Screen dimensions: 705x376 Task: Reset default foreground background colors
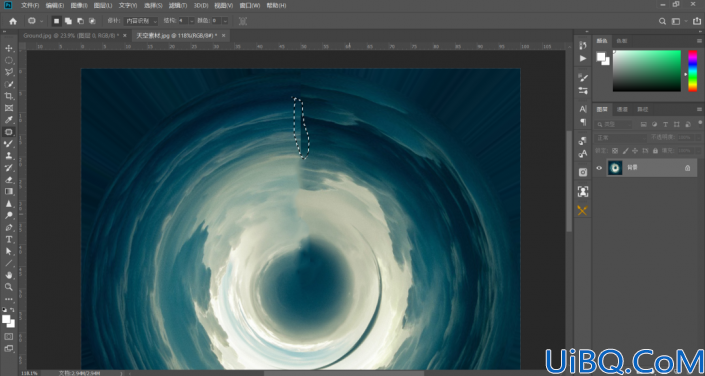4,310
